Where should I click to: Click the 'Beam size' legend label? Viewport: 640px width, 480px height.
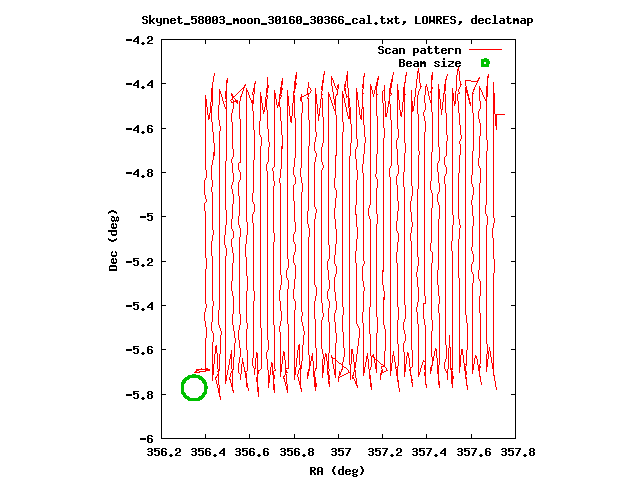point(430,63)
